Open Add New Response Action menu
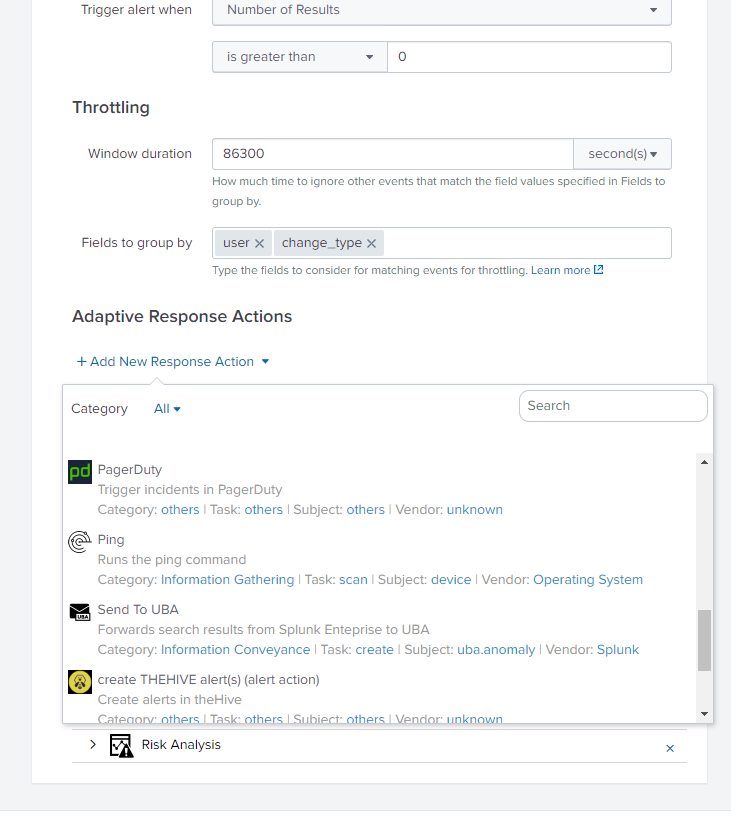731x819 pixels. point(172,361)
